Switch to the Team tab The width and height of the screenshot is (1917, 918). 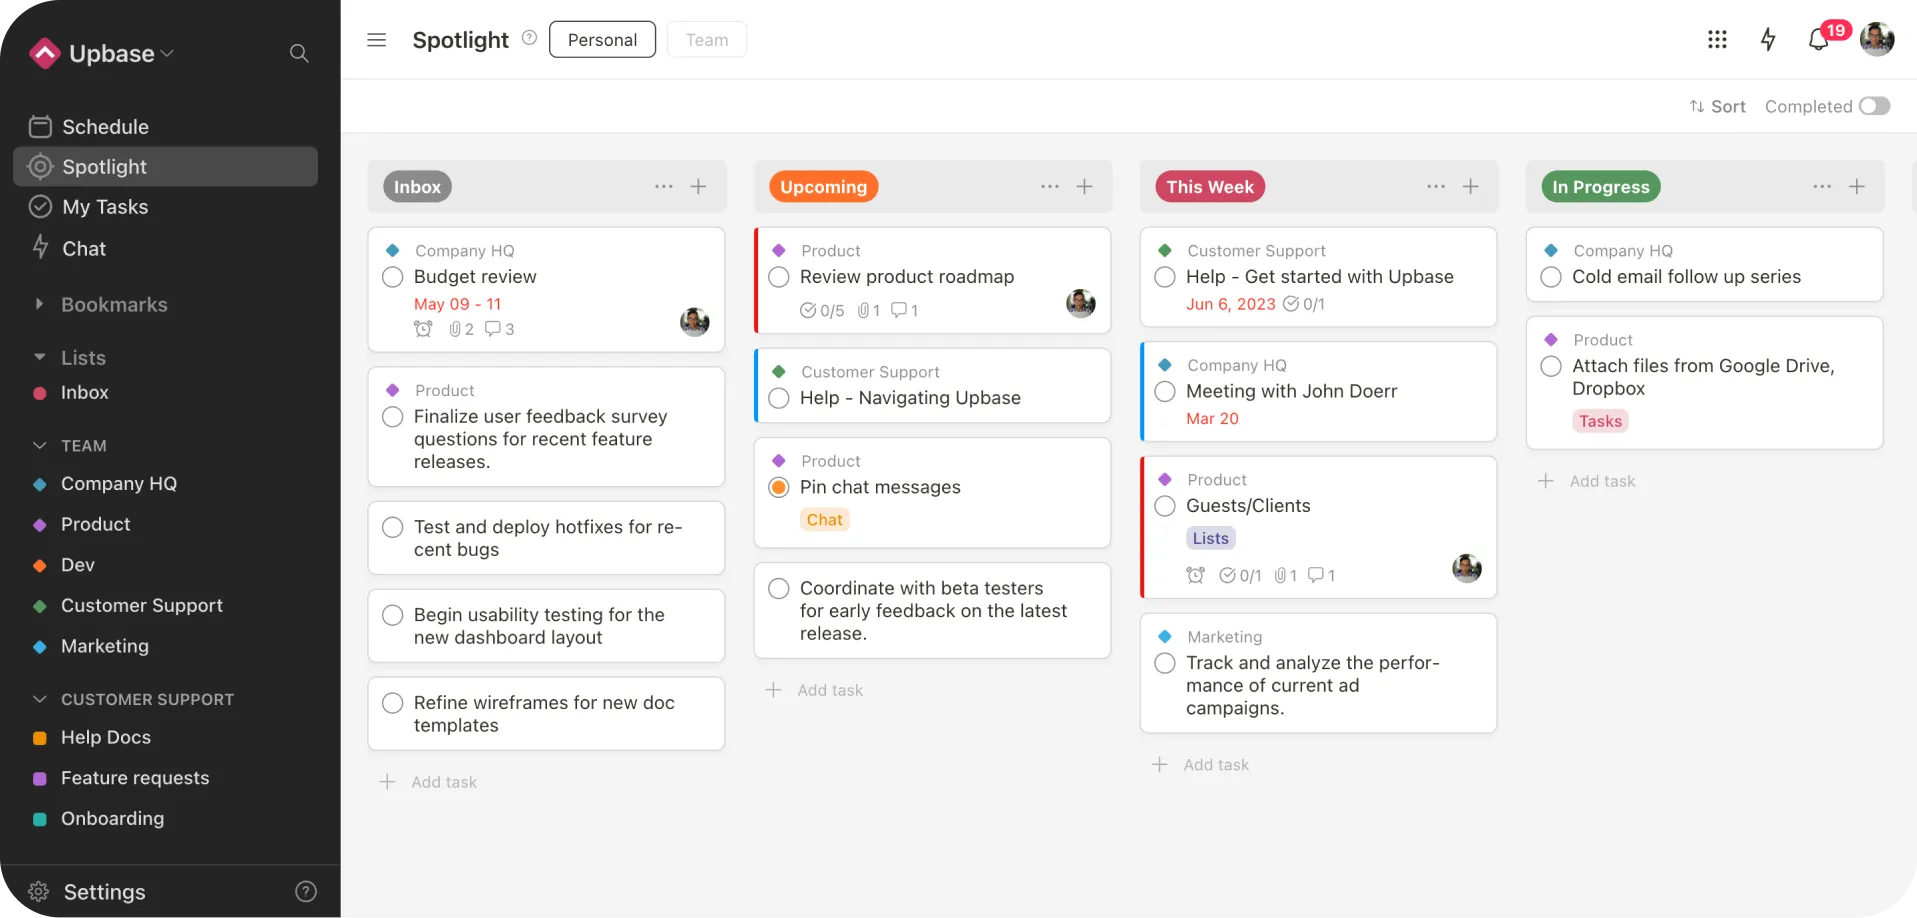[706, 40]
